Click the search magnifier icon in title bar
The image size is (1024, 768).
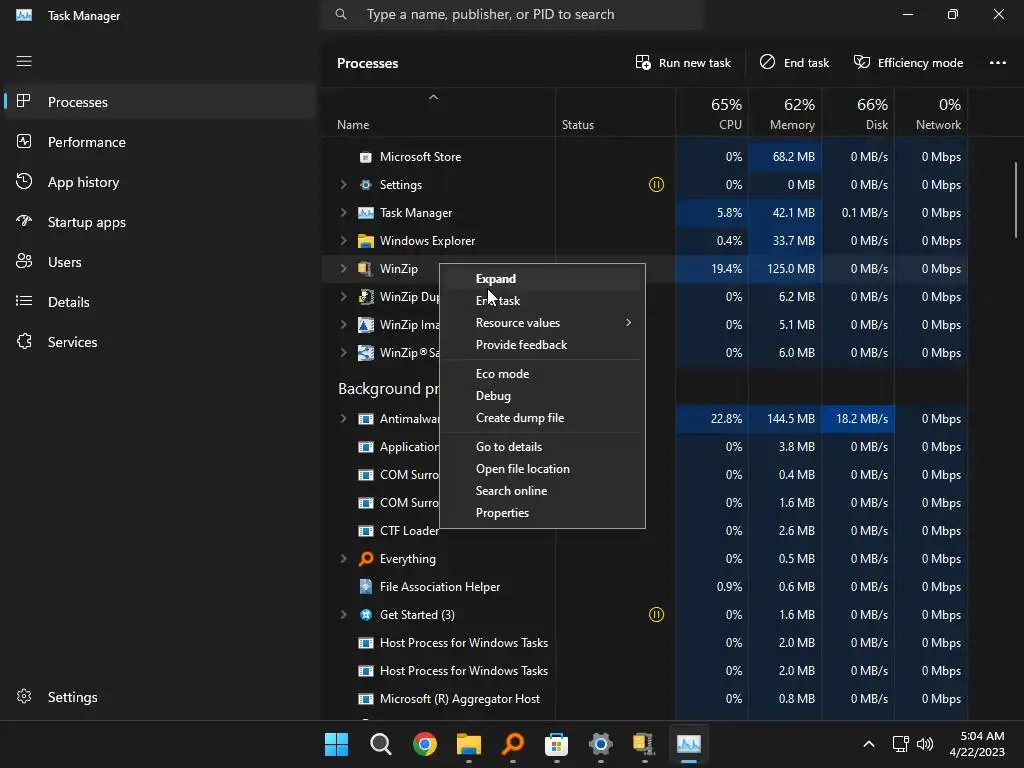341,14
